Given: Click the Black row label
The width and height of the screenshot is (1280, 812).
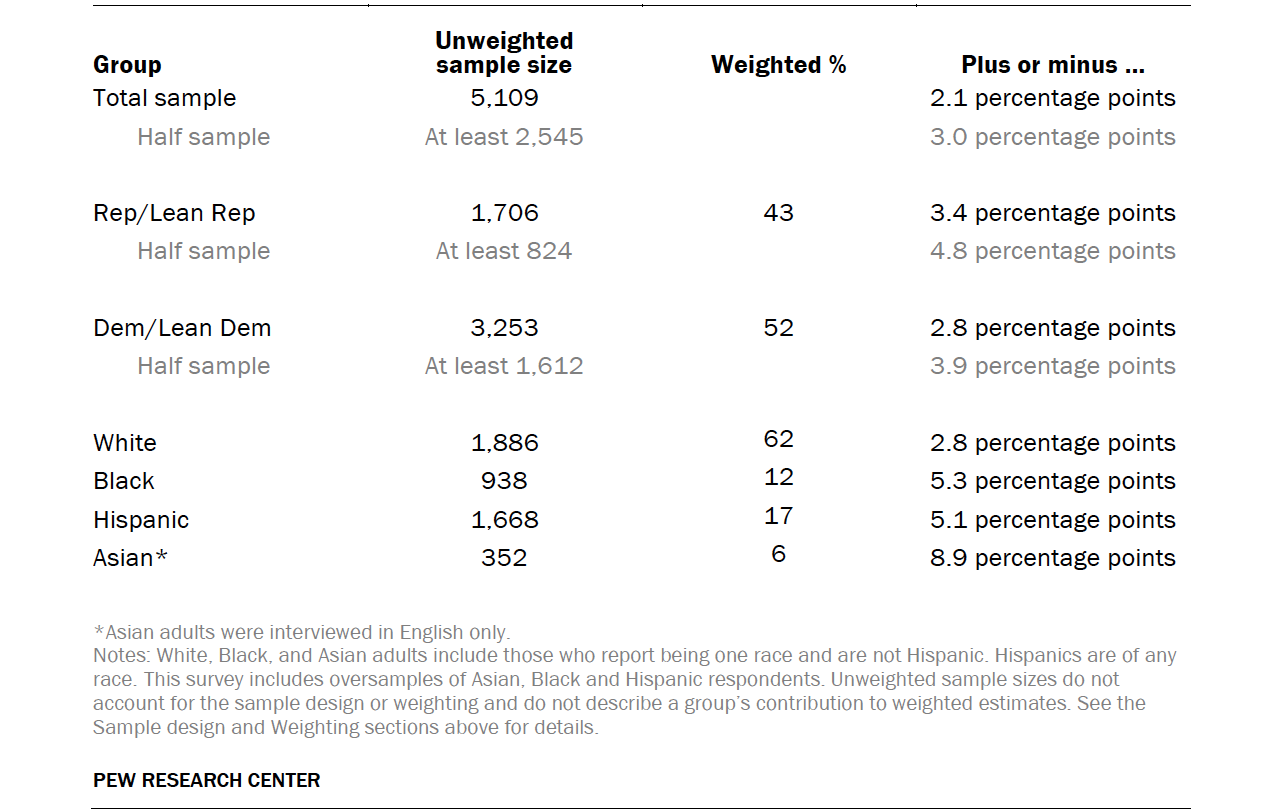Looking at the screenshot, I should pos(124,481).
